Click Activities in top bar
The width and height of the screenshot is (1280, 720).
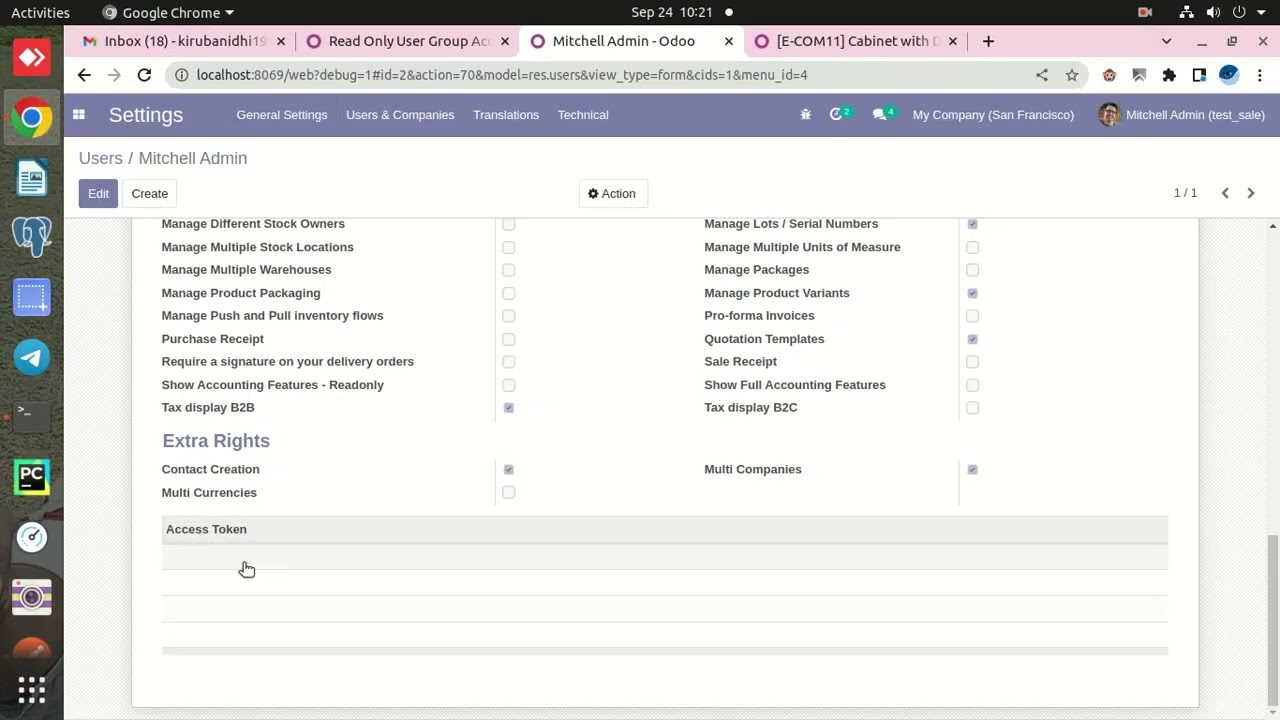40,12
